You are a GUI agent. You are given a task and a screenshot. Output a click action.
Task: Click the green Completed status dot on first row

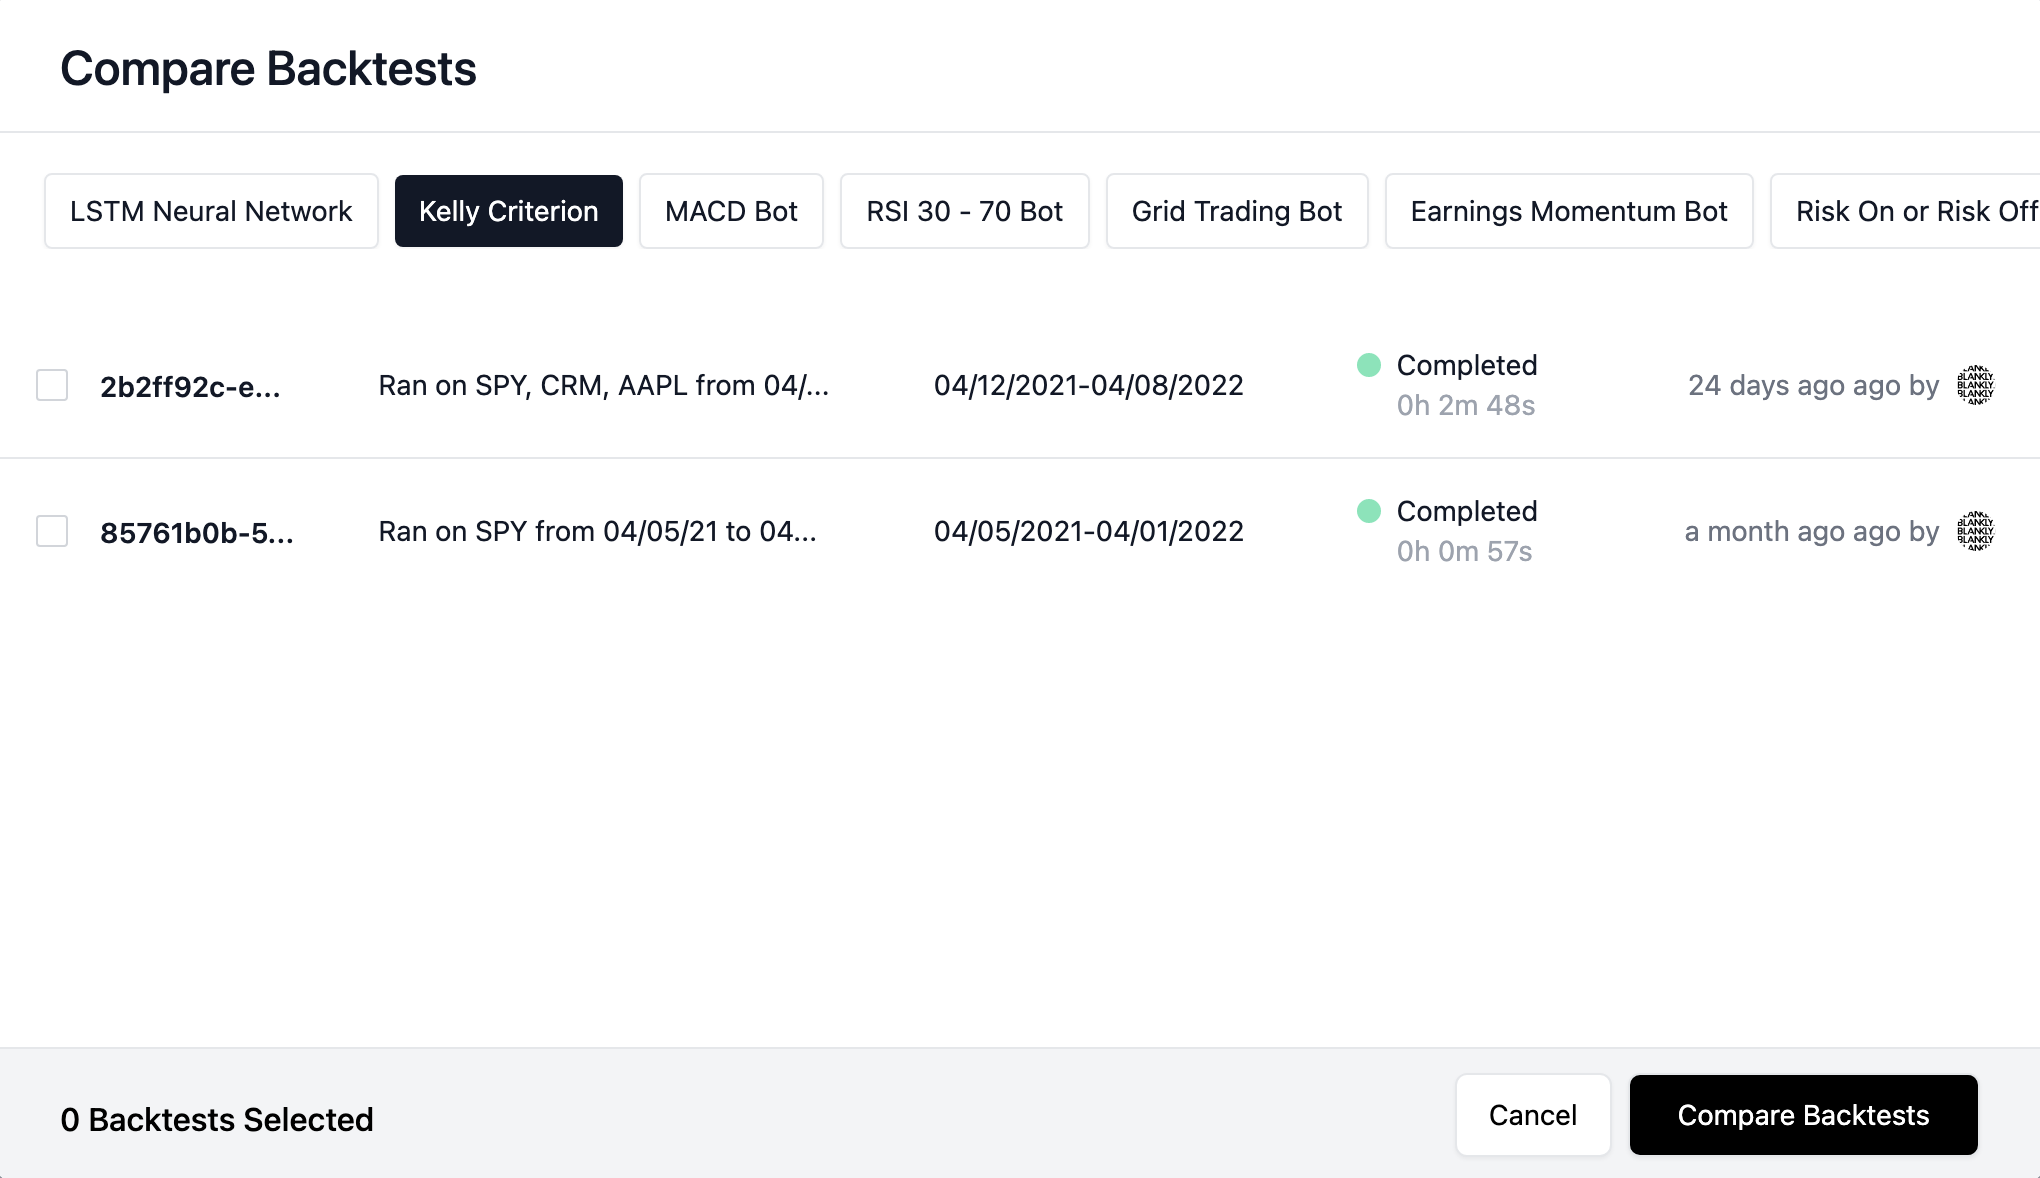click(1368, 365)
